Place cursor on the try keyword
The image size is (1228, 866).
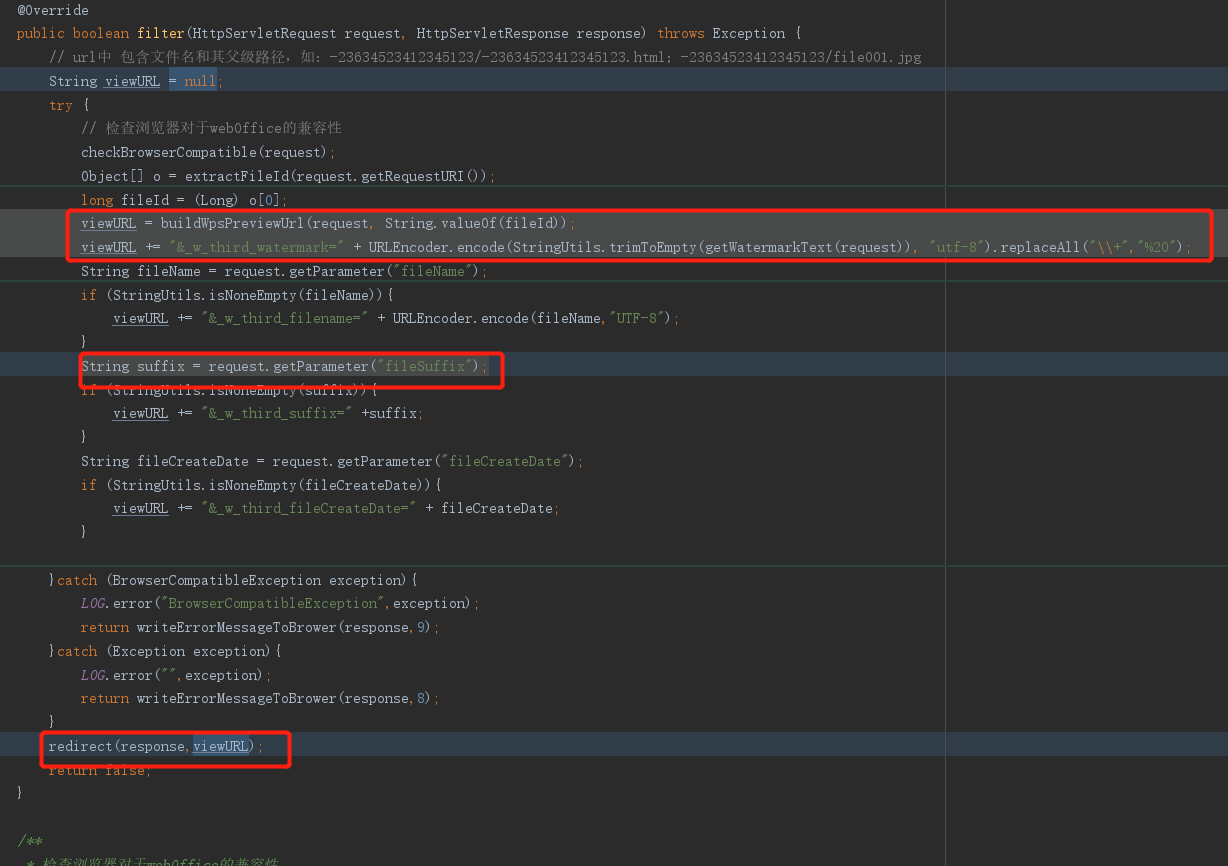[60, 105]
